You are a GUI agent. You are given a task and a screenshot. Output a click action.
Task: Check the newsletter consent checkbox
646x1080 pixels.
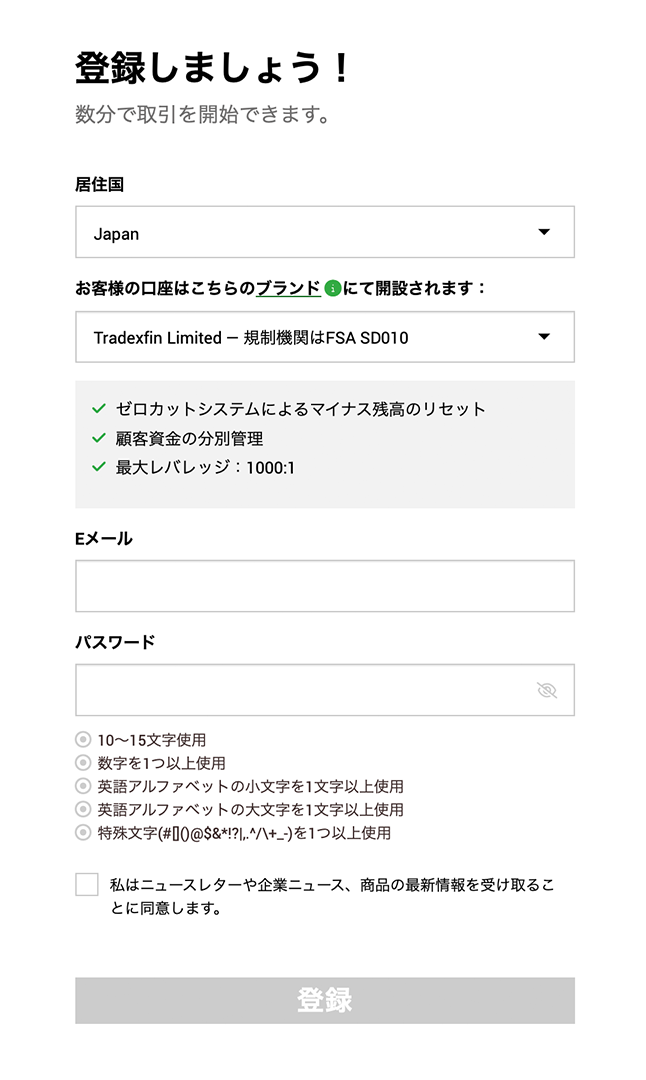click(87, 884)
